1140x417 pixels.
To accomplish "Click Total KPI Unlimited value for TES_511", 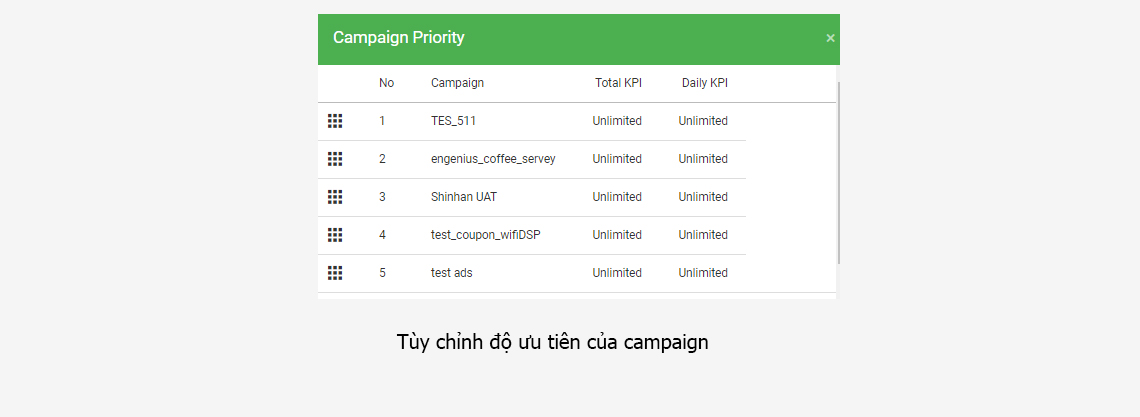I will click(x=617, y=121).
